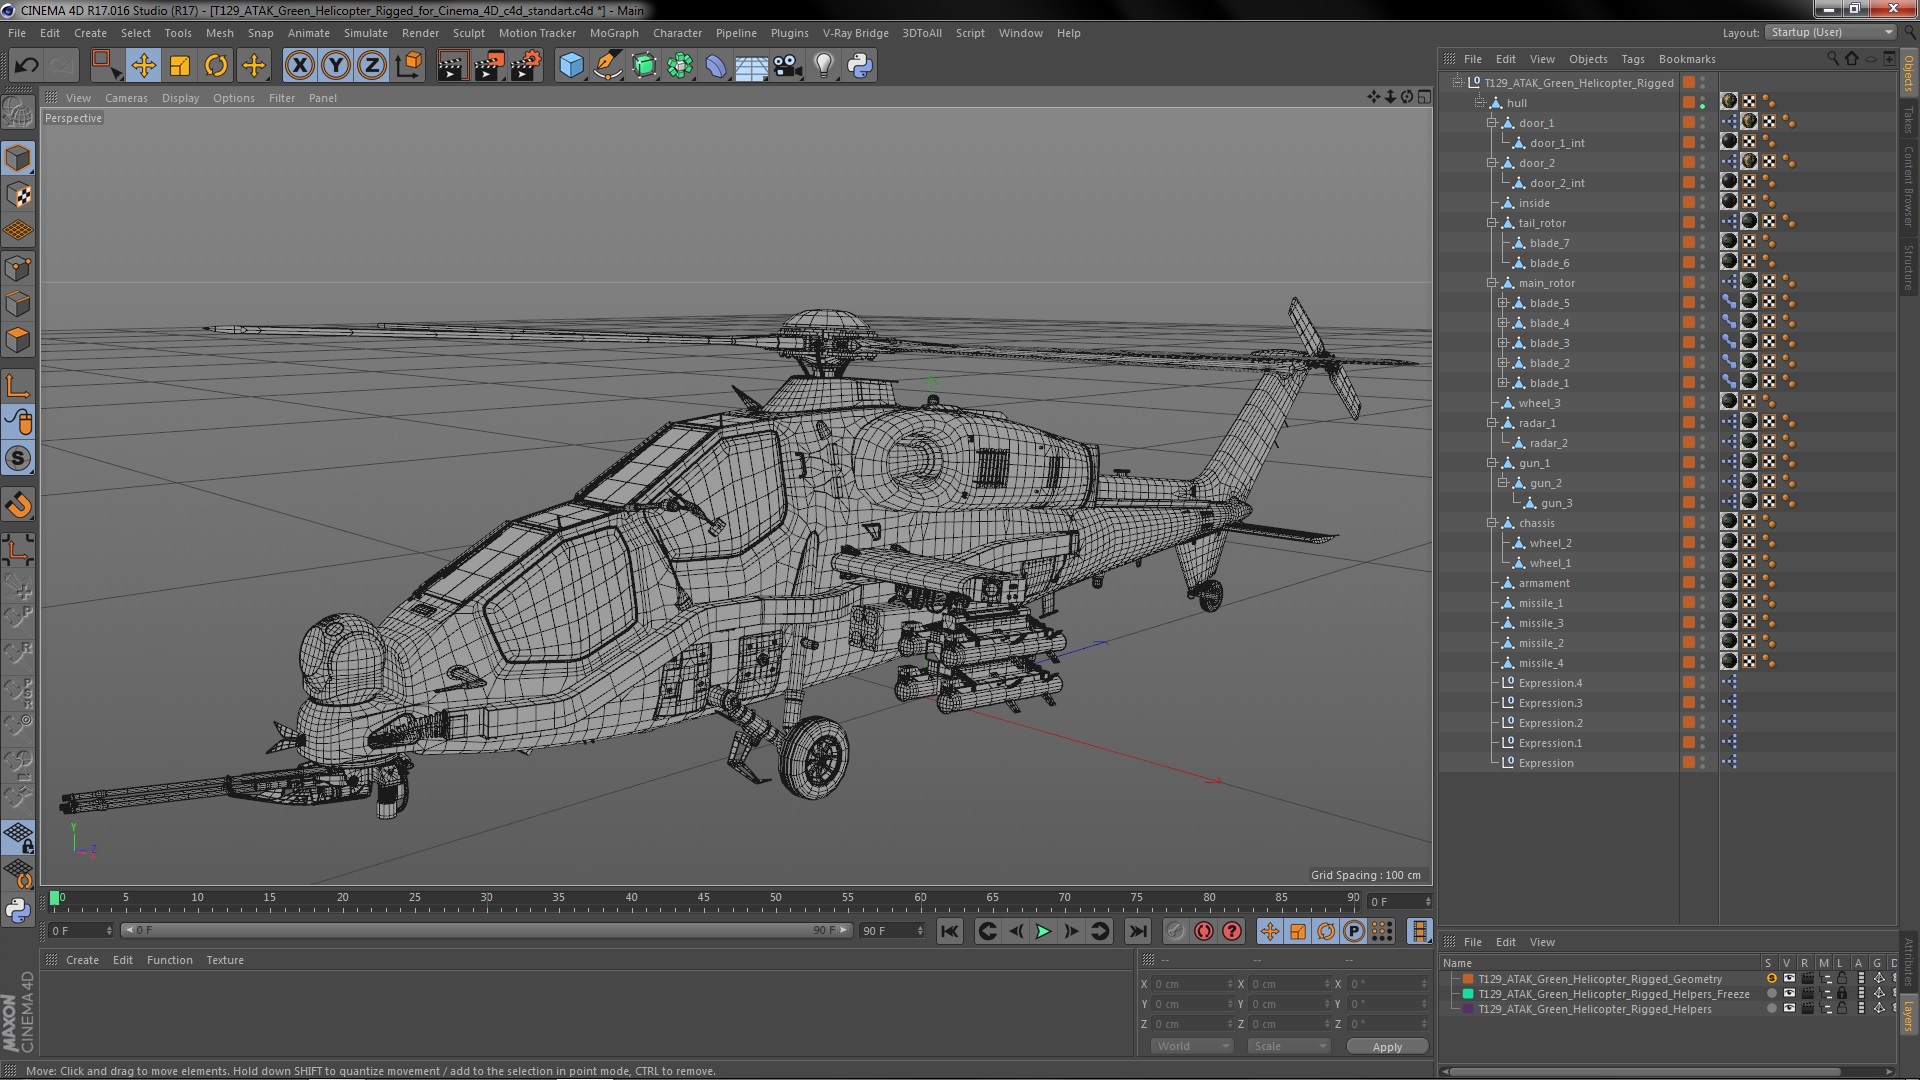Click the Object Manager search icon

(1832, 59)
